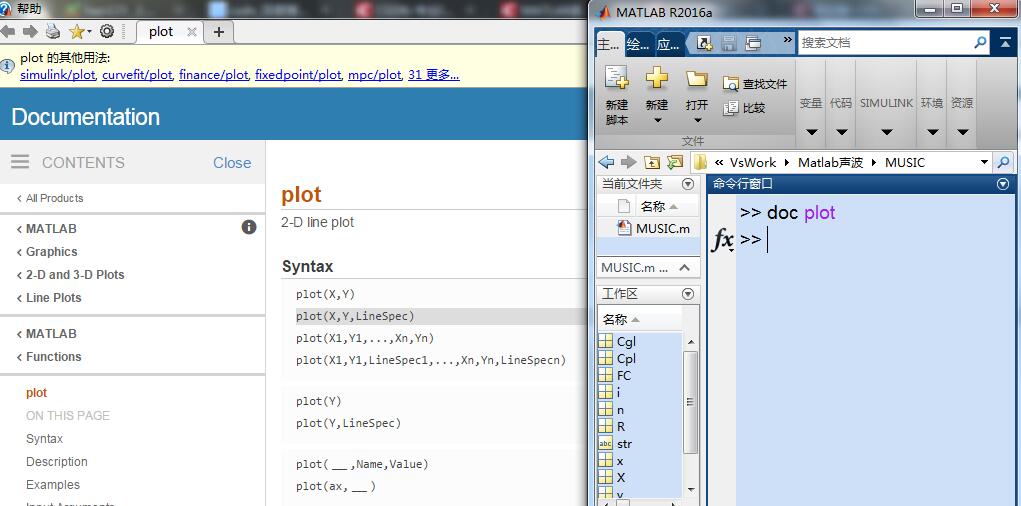Go back in MATLAB folder toolbar

606,162
